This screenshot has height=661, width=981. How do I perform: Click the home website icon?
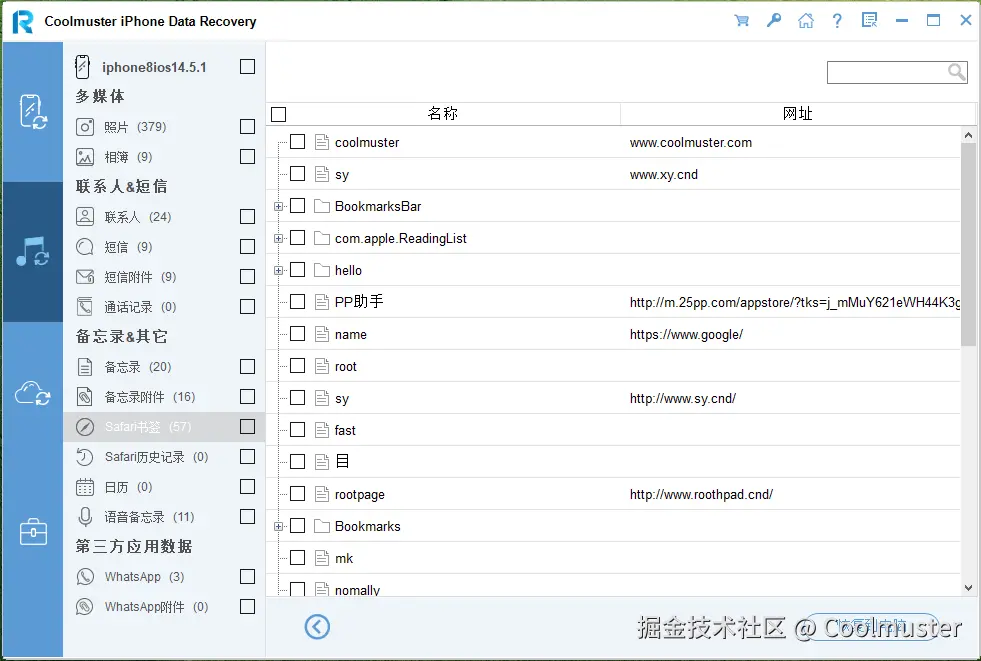click(x=806, y=20)
